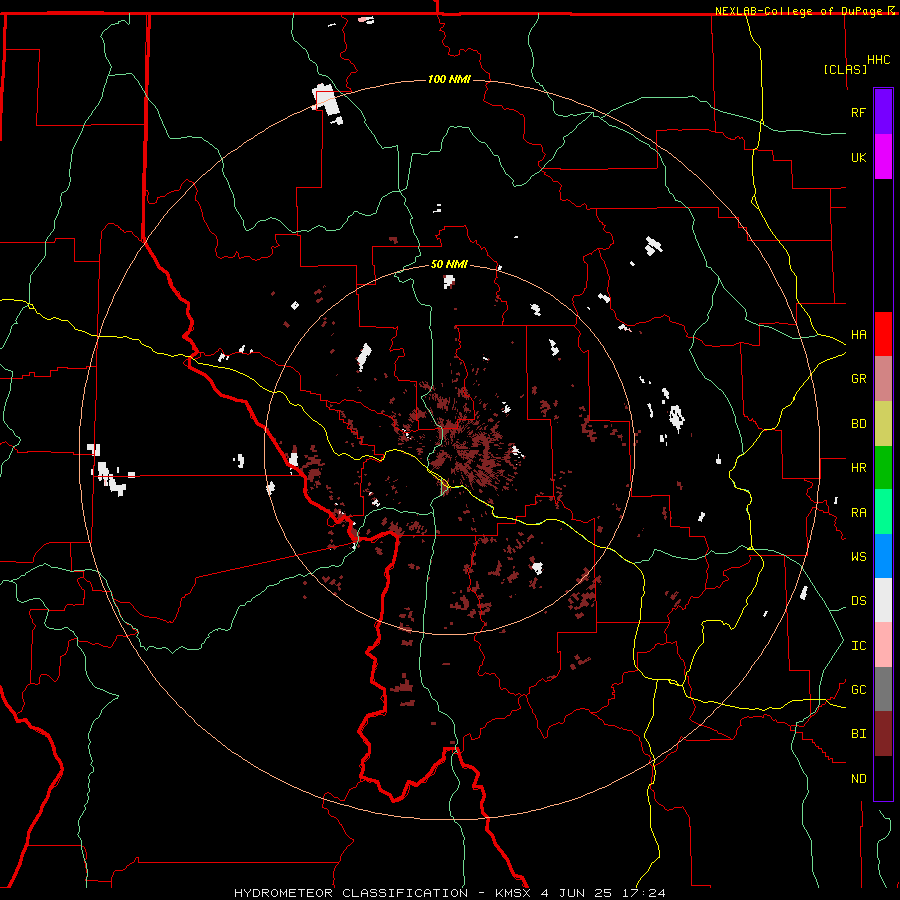Click the green HR legend swatch
The image size is (900, 900).
tap(883, 468)
